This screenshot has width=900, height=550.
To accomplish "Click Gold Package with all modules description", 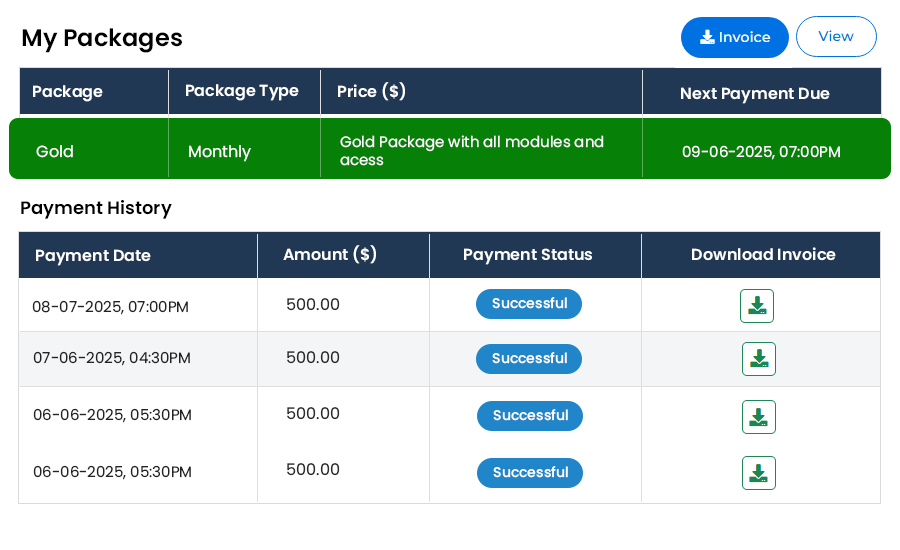I will (x=471, y=150).
